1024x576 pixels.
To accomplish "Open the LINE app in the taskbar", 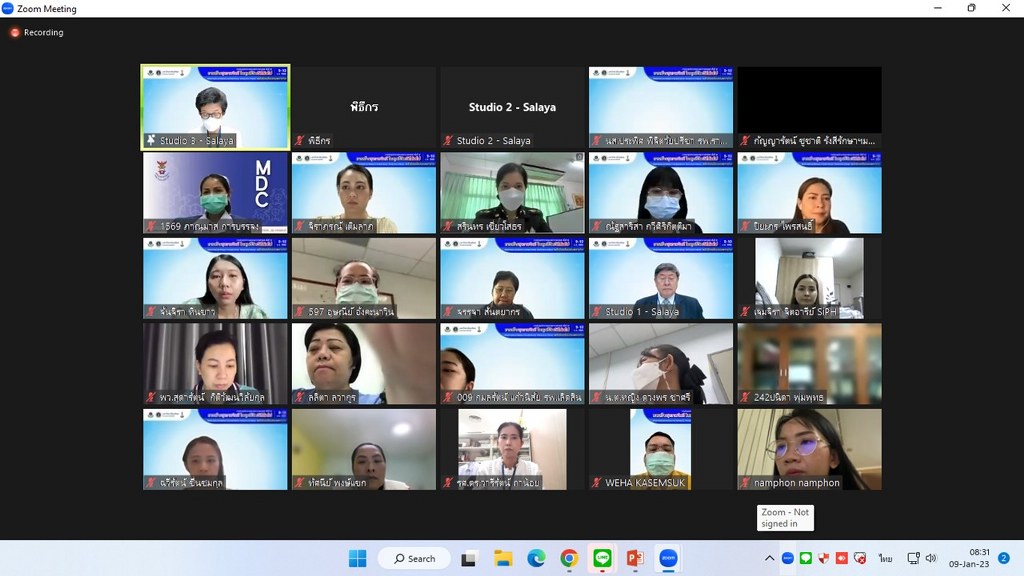I will 602,558.
